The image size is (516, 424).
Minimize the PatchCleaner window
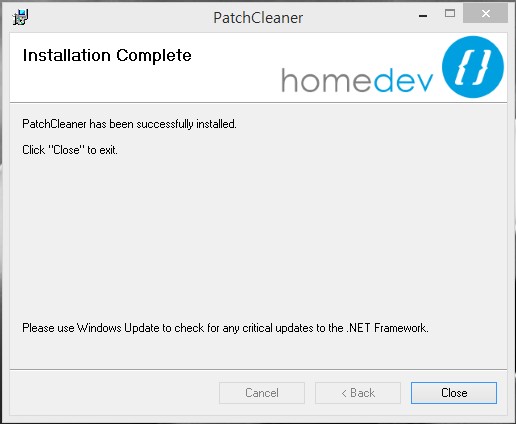(x=423, y=15)
